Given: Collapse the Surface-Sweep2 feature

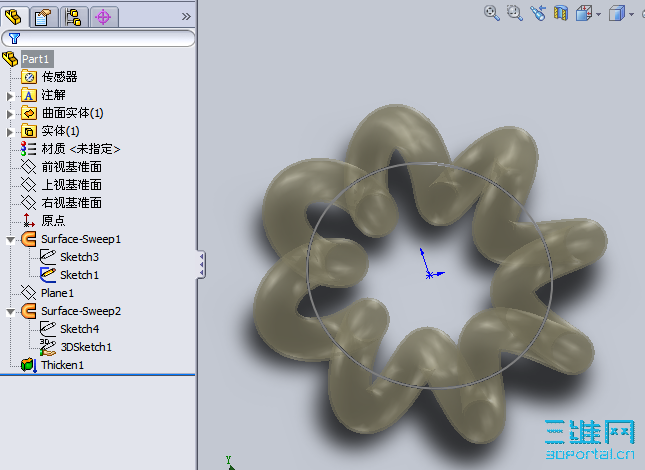Looking at the screenshot, I should pyautogui.click(x=10, y=312).
